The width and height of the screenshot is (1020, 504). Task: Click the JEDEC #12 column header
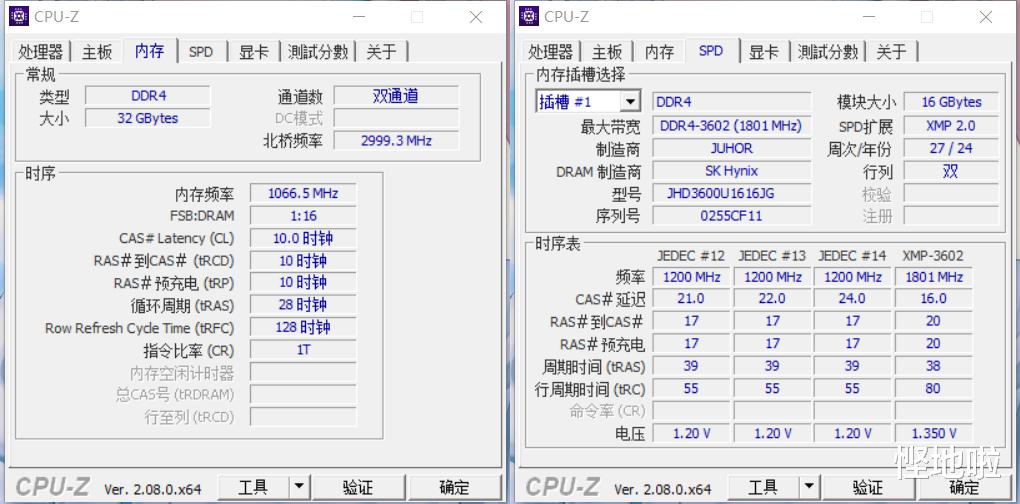[x=691, y=256]
